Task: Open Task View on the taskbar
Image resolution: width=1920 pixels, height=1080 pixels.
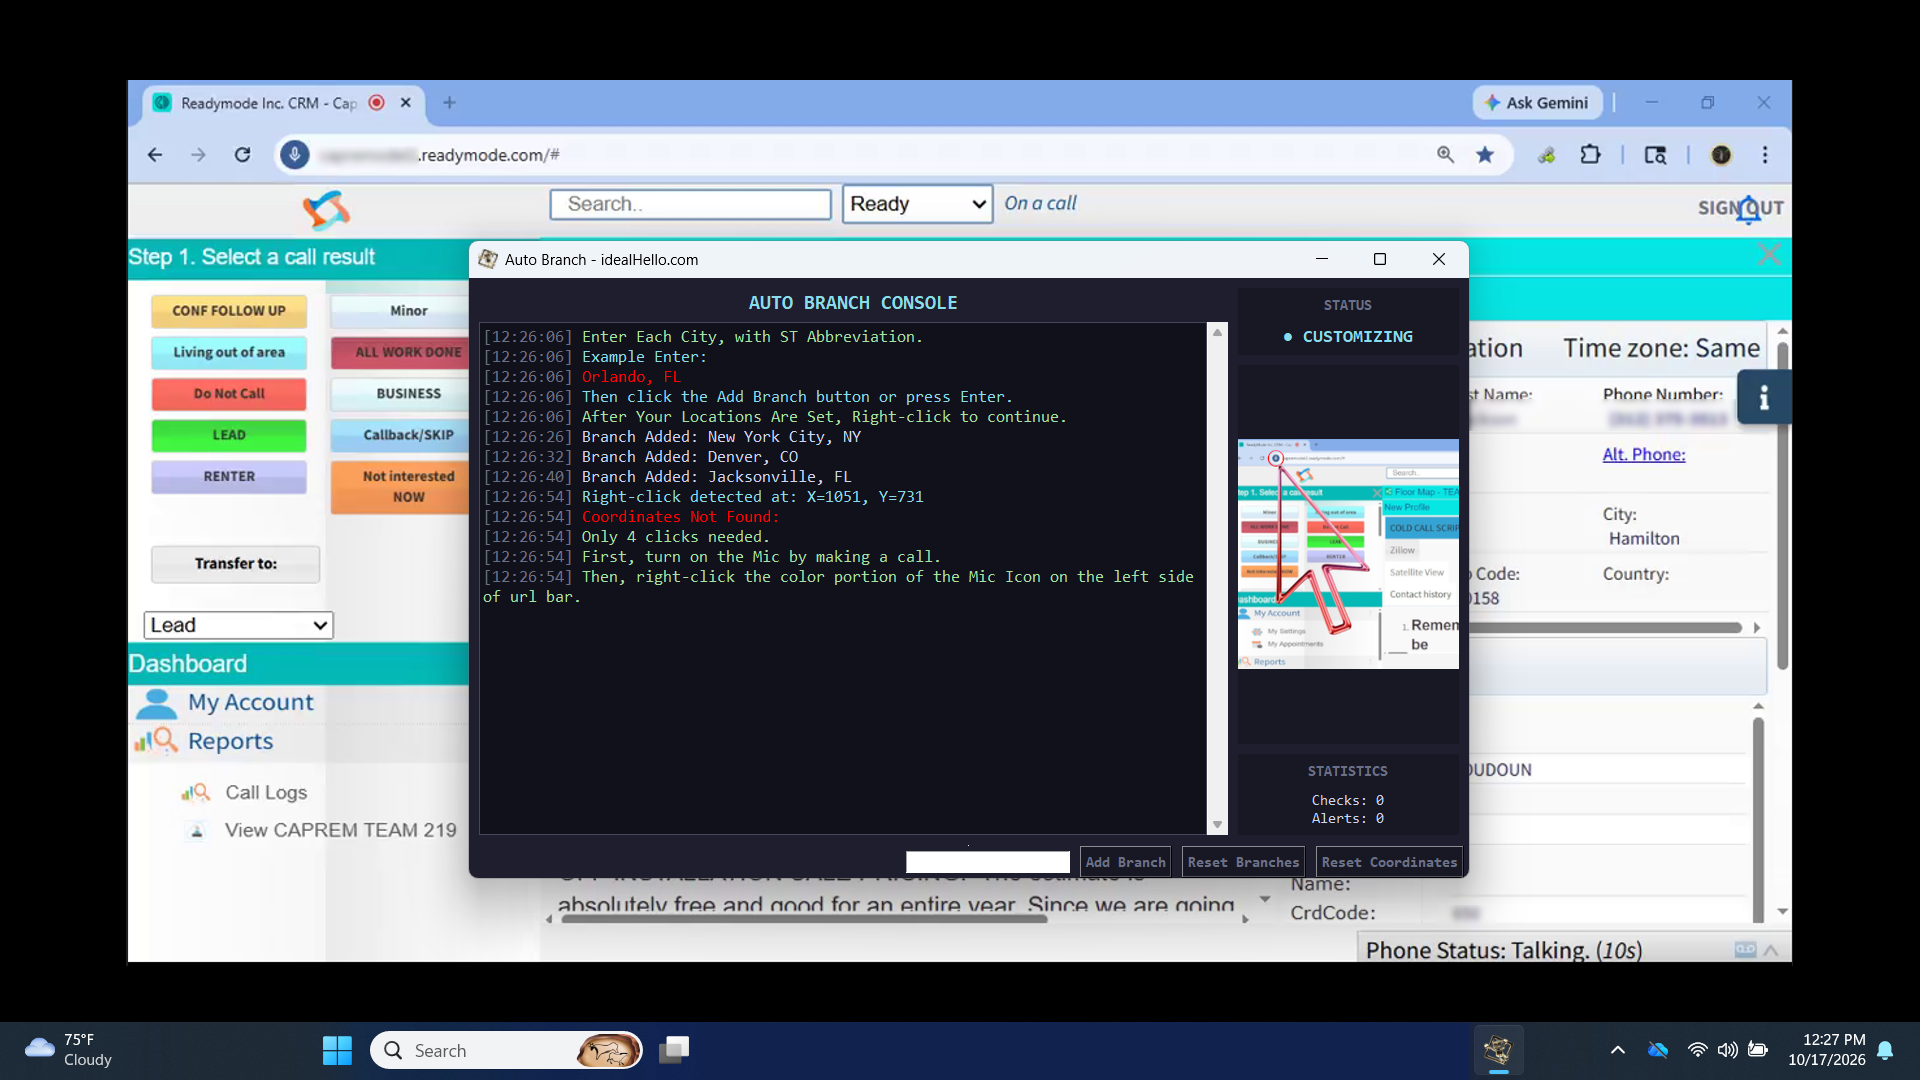Action: tap(674, 1050)
